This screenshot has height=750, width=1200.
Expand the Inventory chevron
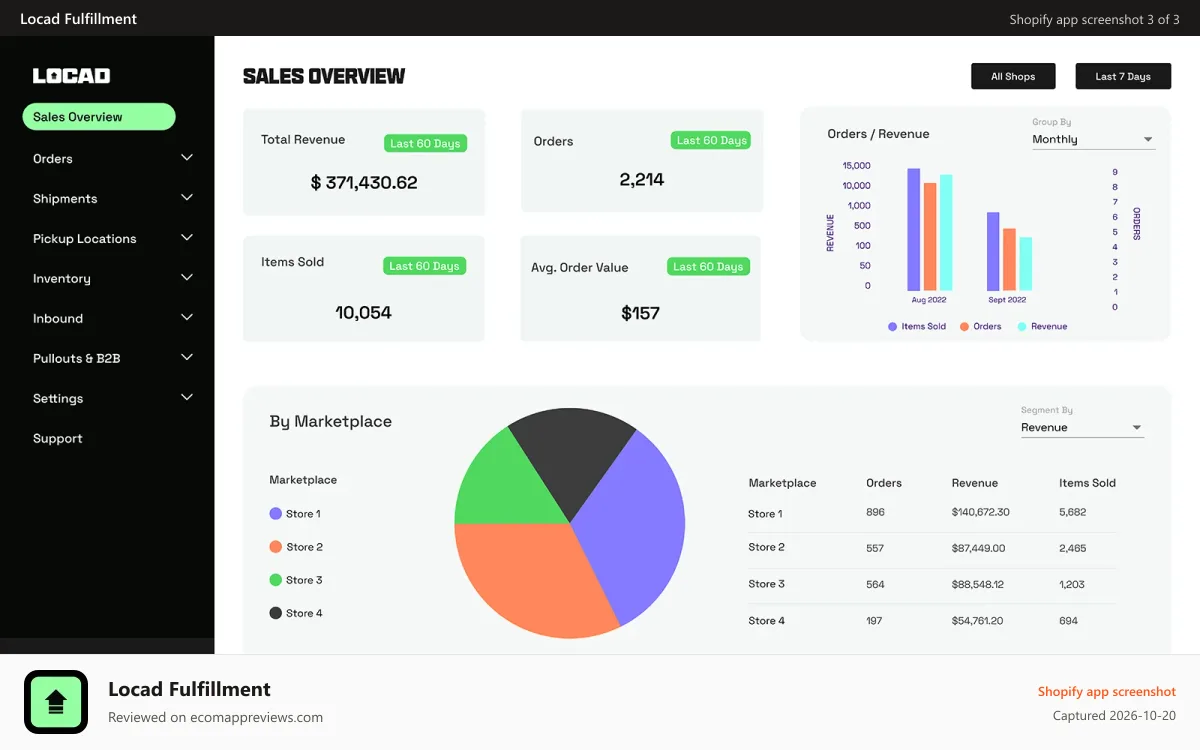pos(187,278)
